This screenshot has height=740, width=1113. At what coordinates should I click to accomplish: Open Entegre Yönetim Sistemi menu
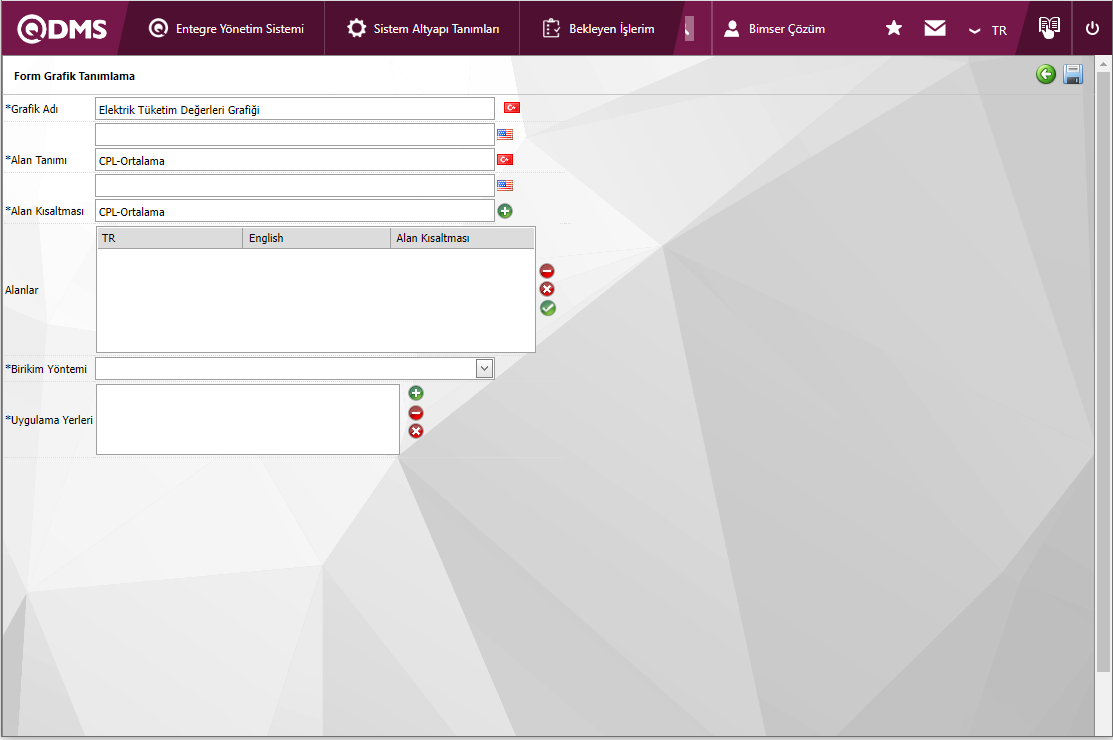pos(226,28)
